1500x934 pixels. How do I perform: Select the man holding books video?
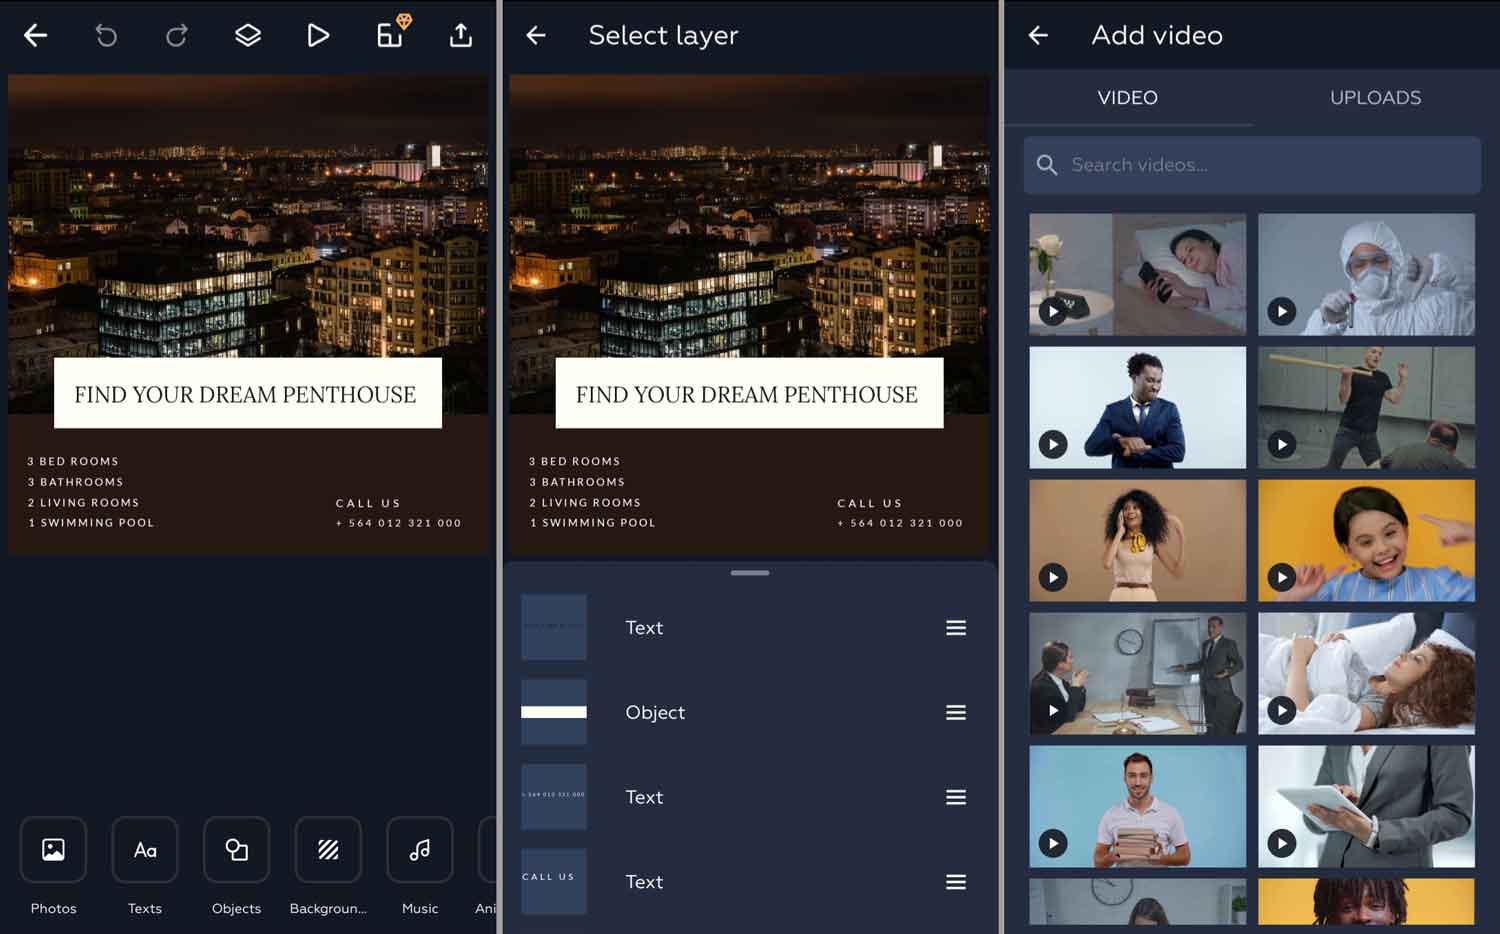click(x=1138, y=806)
